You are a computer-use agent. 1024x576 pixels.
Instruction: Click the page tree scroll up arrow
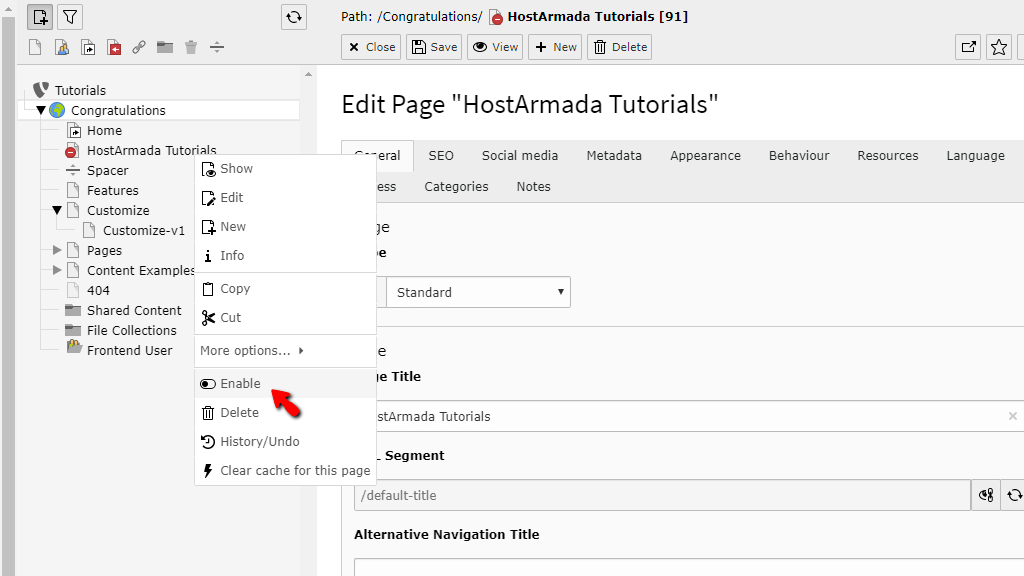pos(308,74)
